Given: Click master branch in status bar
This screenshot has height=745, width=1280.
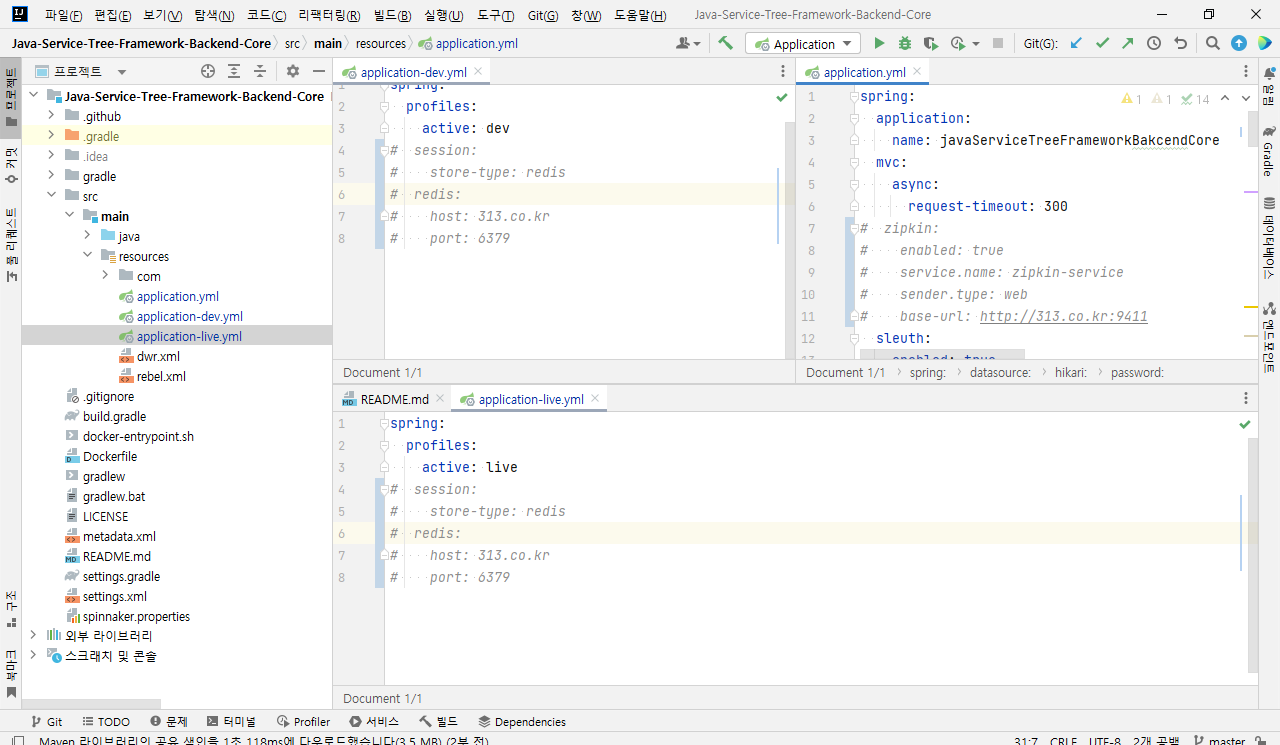Looking at the screenshot, I should (x=1219, y=741).
